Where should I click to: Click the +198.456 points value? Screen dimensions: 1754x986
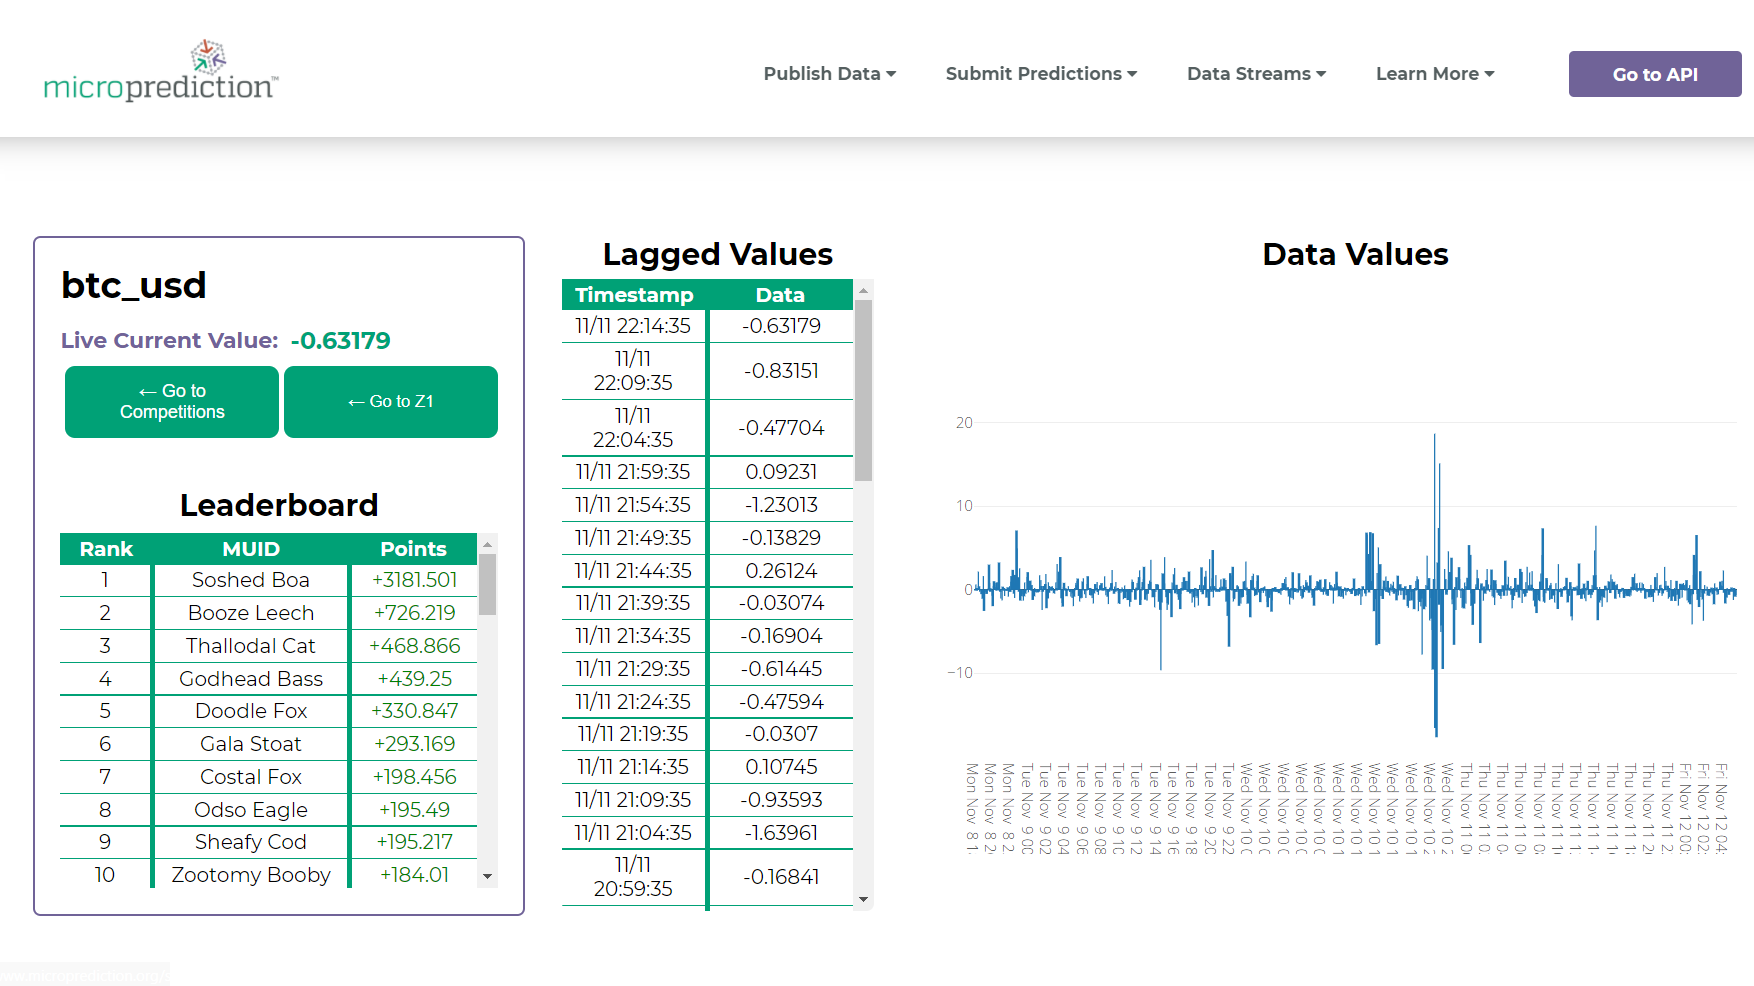[414, 777]
